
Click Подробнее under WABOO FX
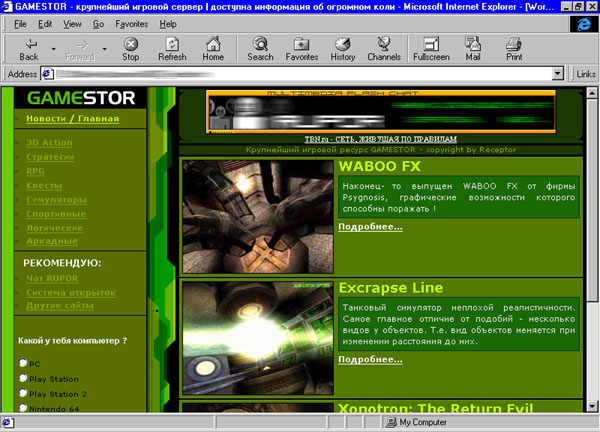370,227
